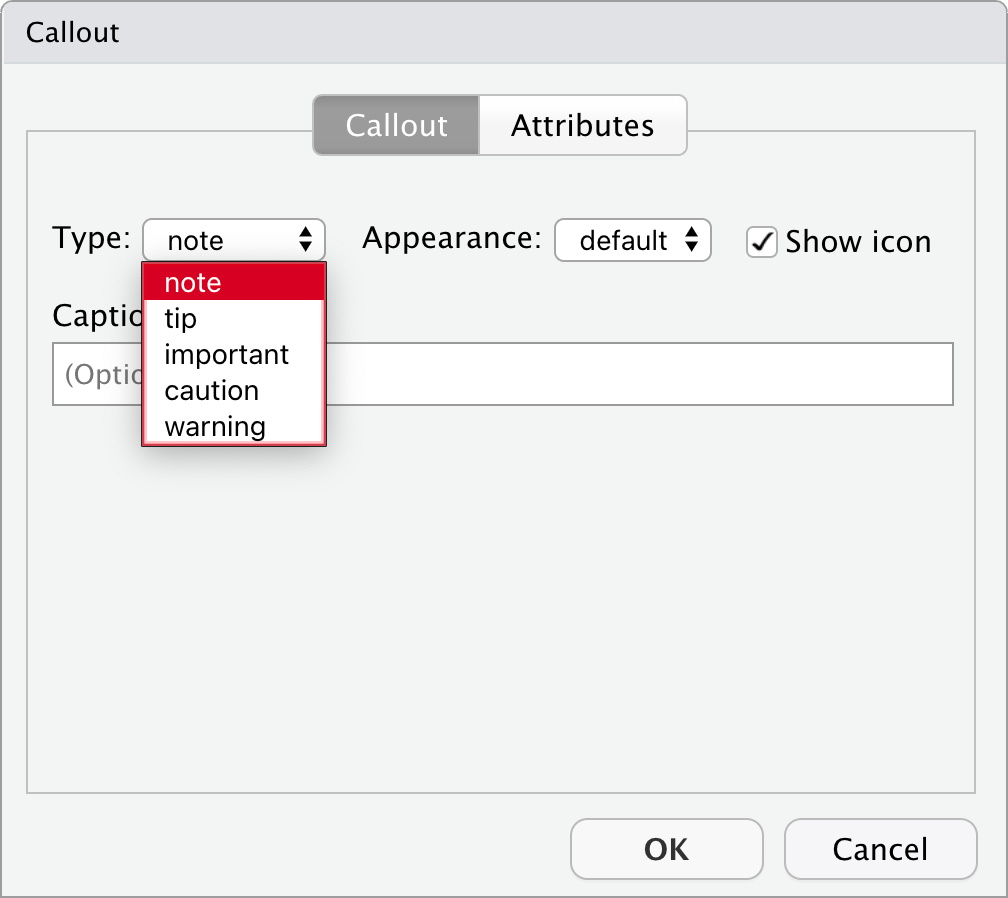Screen dimensions: 1008x898
Task: Open the Appearance dropdown
Action: coord(632,241)
